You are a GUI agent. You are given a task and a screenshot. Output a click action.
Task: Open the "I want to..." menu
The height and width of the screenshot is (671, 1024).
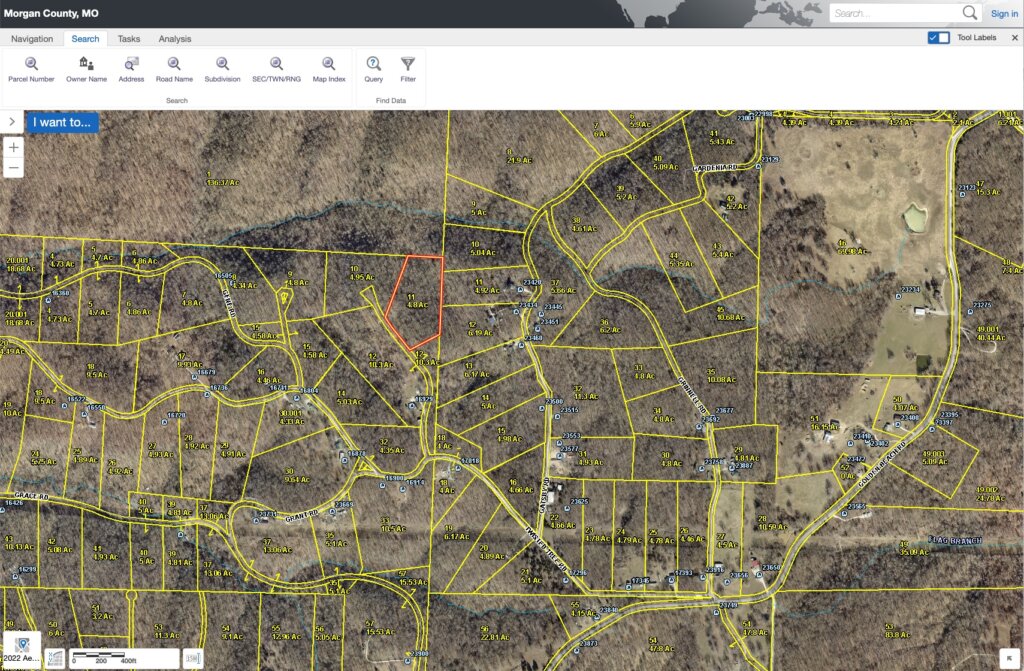pos(61,122)
